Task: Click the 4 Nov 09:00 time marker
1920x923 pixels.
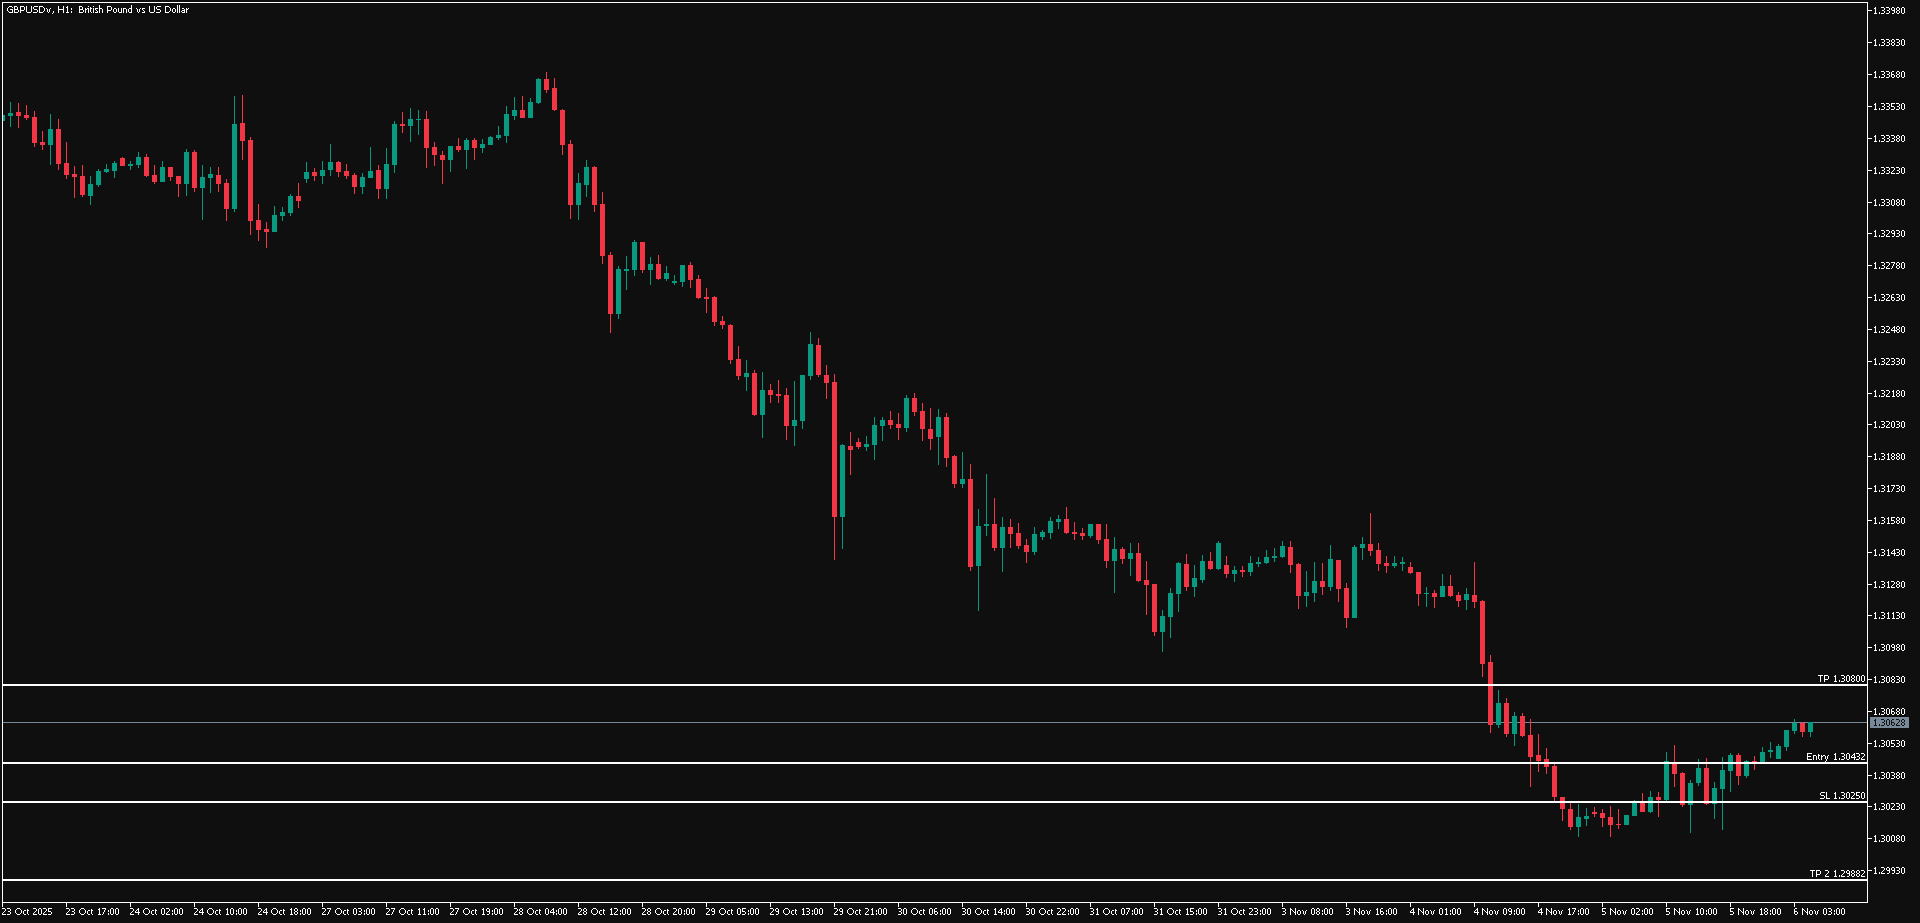Action: coord(1499,912)
